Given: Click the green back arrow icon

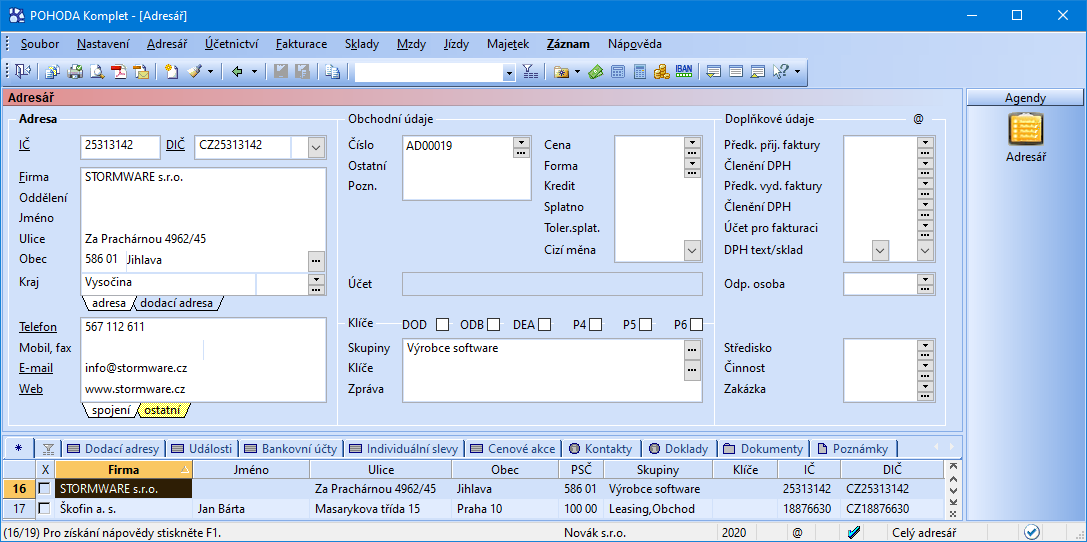Looking at the screenshot, I should pos(238,71).
